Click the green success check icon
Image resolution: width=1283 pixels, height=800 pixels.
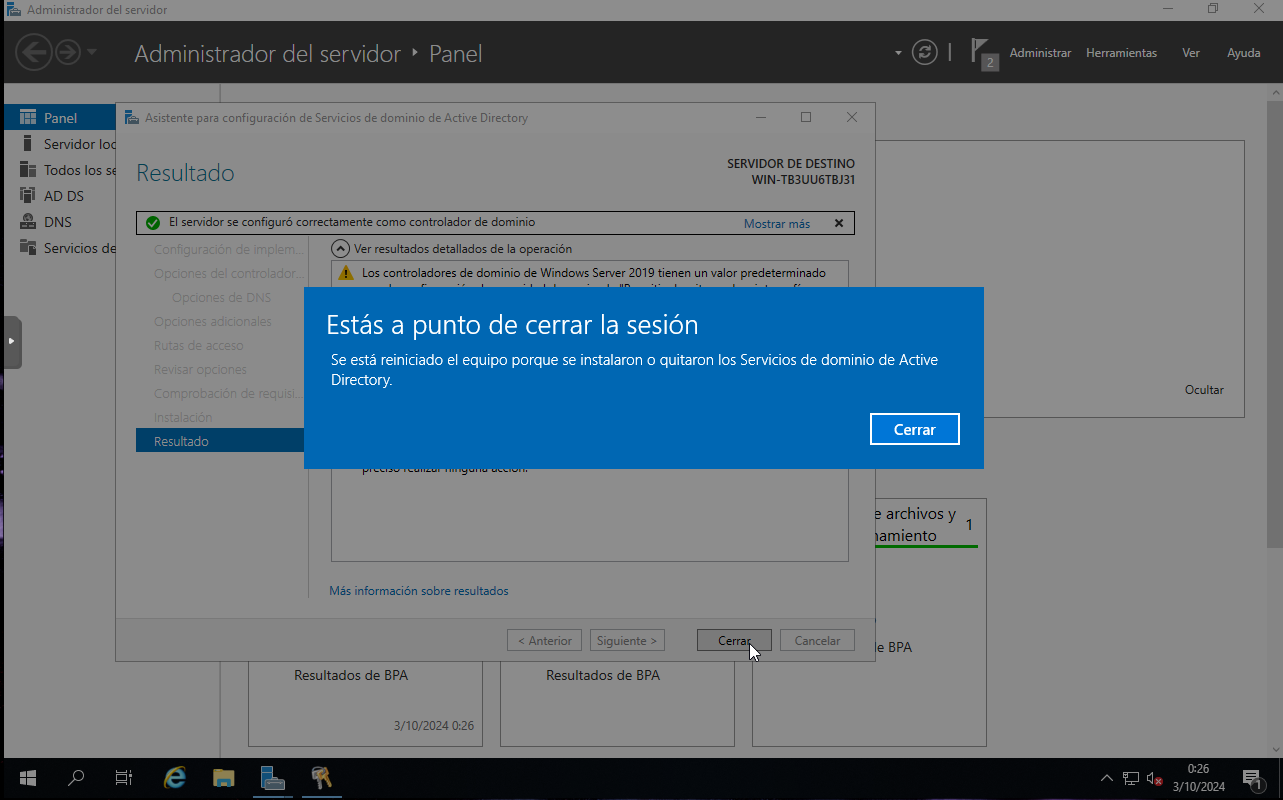(153, 223)
